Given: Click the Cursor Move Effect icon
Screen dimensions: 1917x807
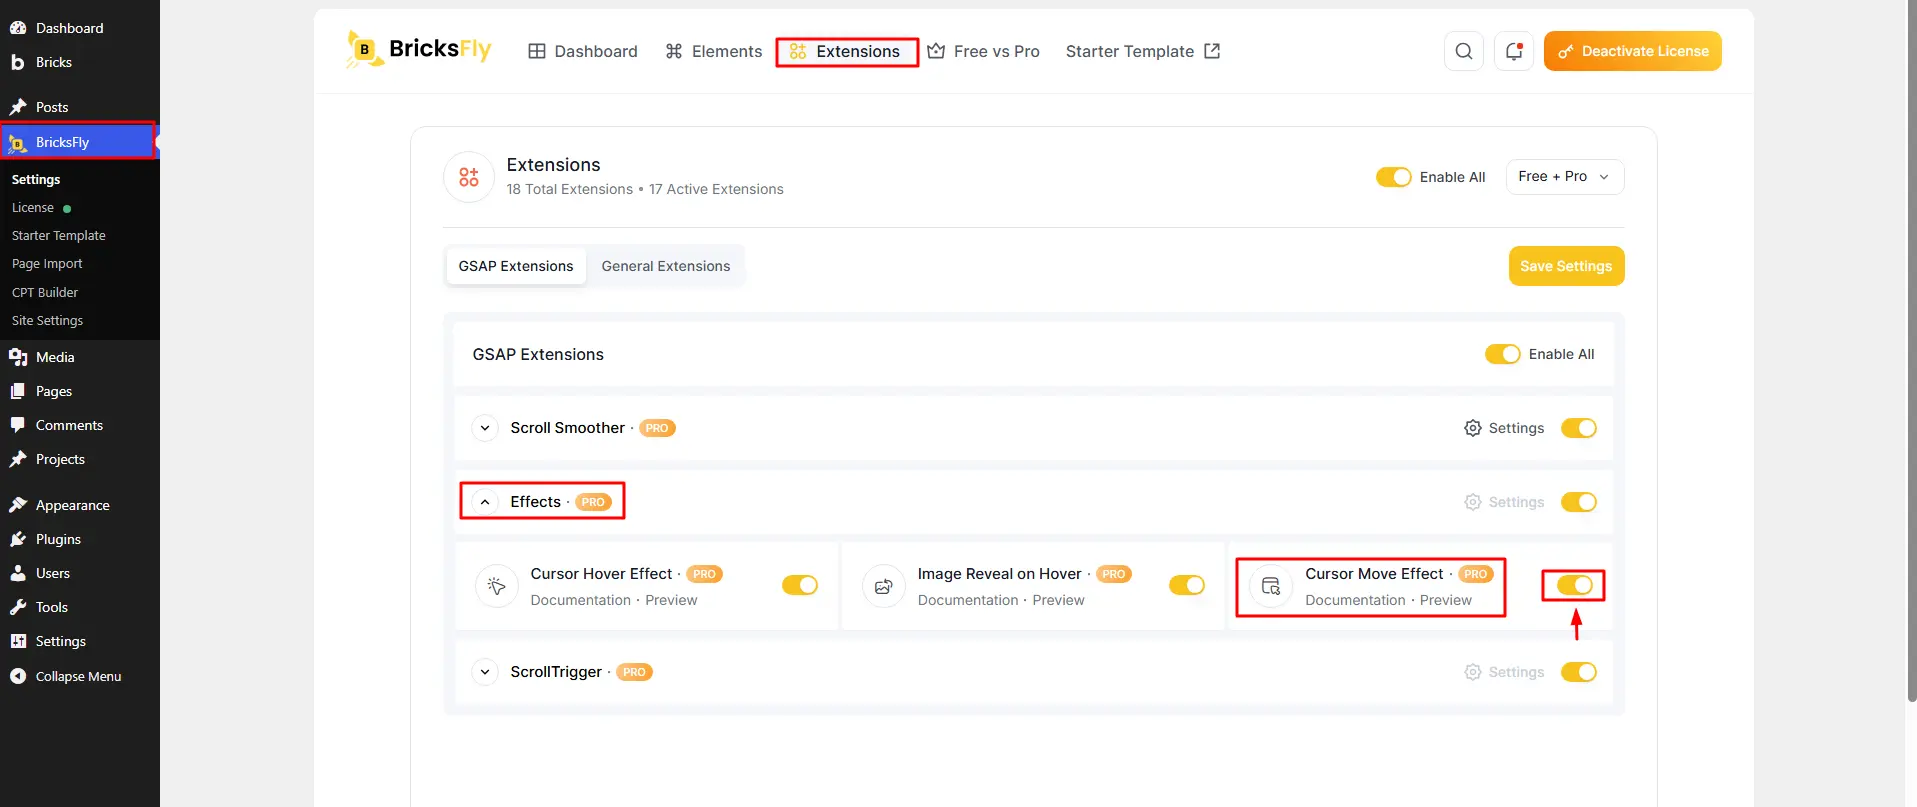Looking at the screenshot, I should [x=1270, y=586].
